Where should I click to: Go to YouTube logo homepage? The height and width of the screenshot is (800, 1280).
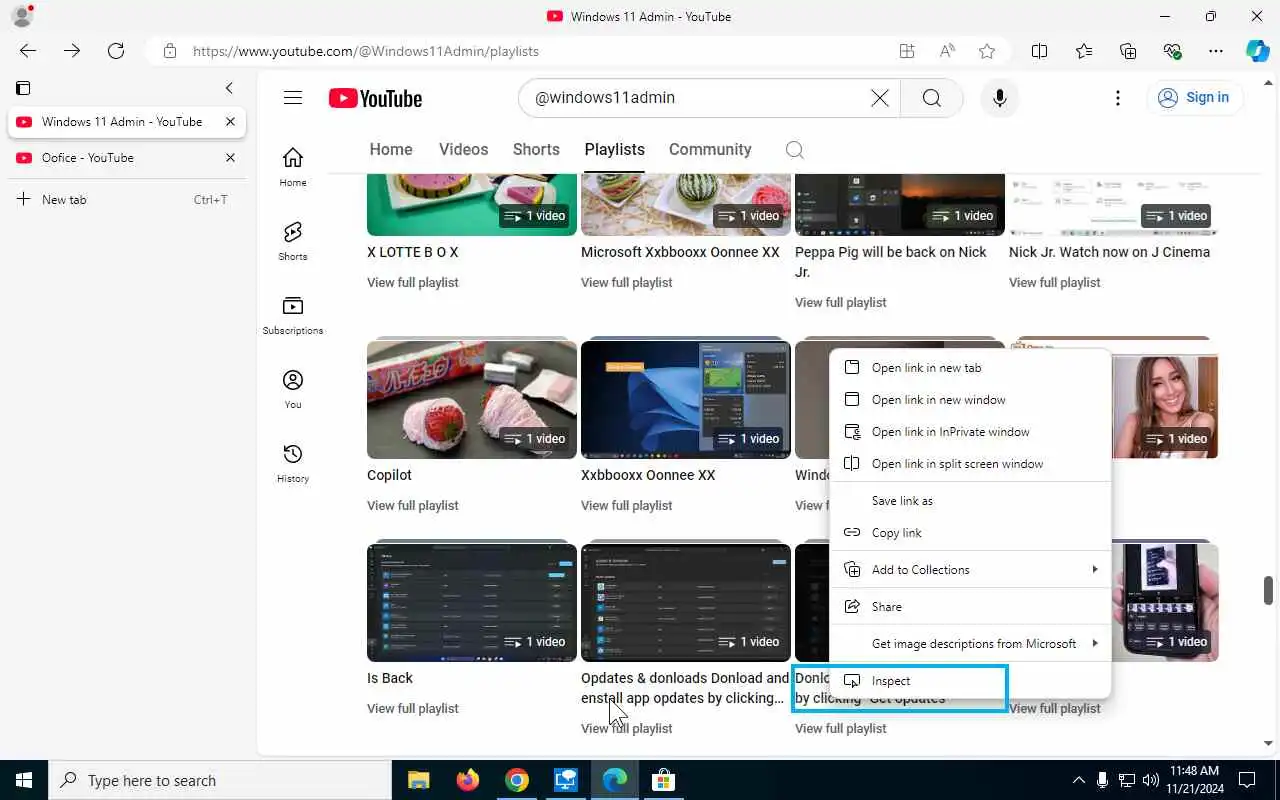375,98
